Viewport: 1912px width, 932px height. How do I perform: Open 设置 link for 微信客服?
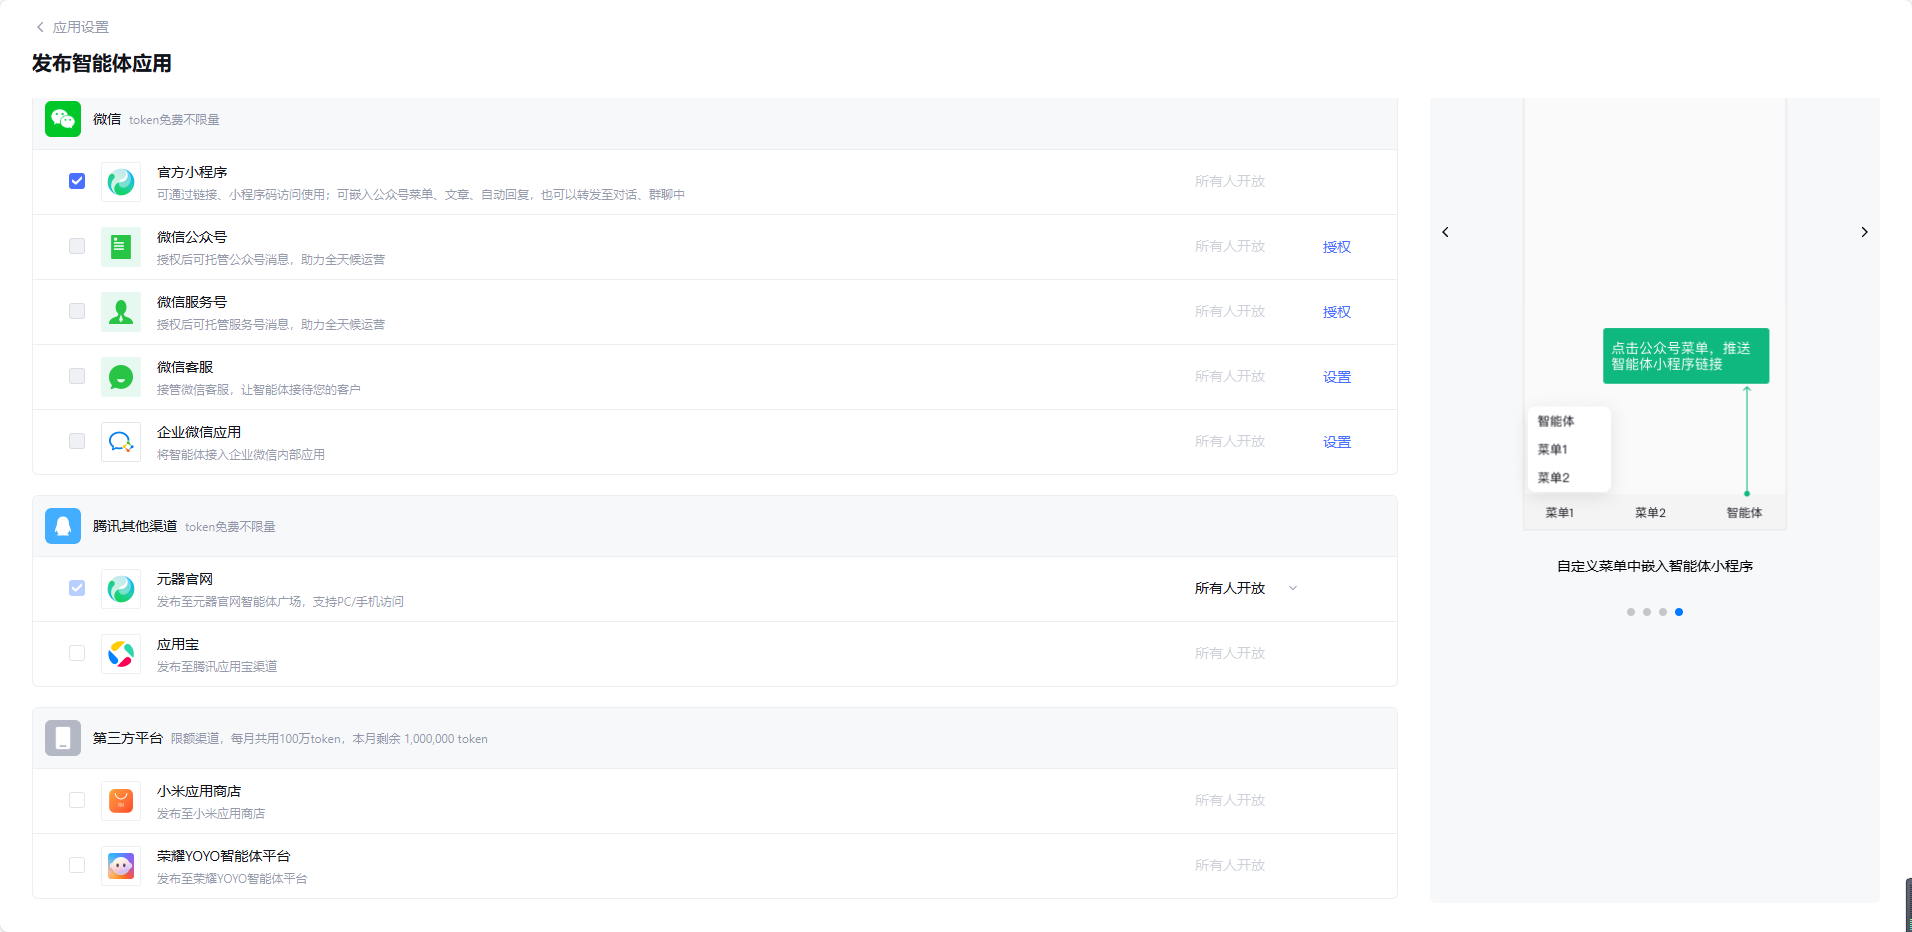(x=1336, y=377)
